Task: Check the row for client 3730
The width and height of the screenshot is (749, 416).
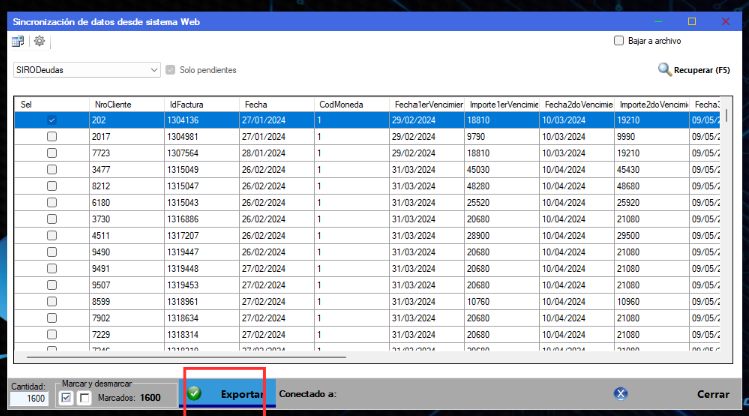Action: tap(52, 219)
